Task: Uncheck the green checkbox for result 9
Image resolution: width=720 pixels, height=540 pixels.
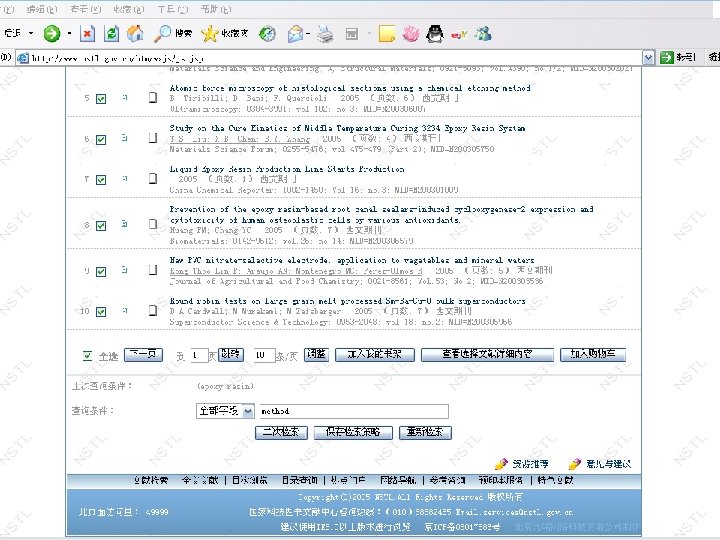Action: point(101,271)
